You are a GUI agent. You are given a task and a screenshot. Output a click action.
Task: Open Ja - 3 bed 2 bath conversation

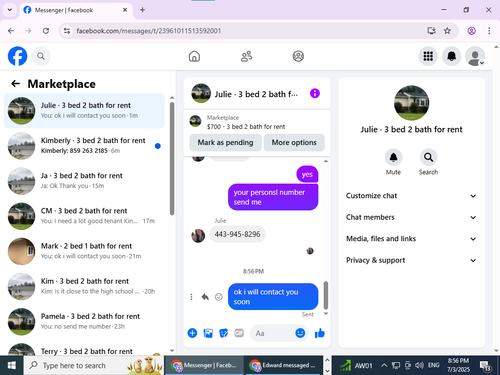[x=84, y=181]
